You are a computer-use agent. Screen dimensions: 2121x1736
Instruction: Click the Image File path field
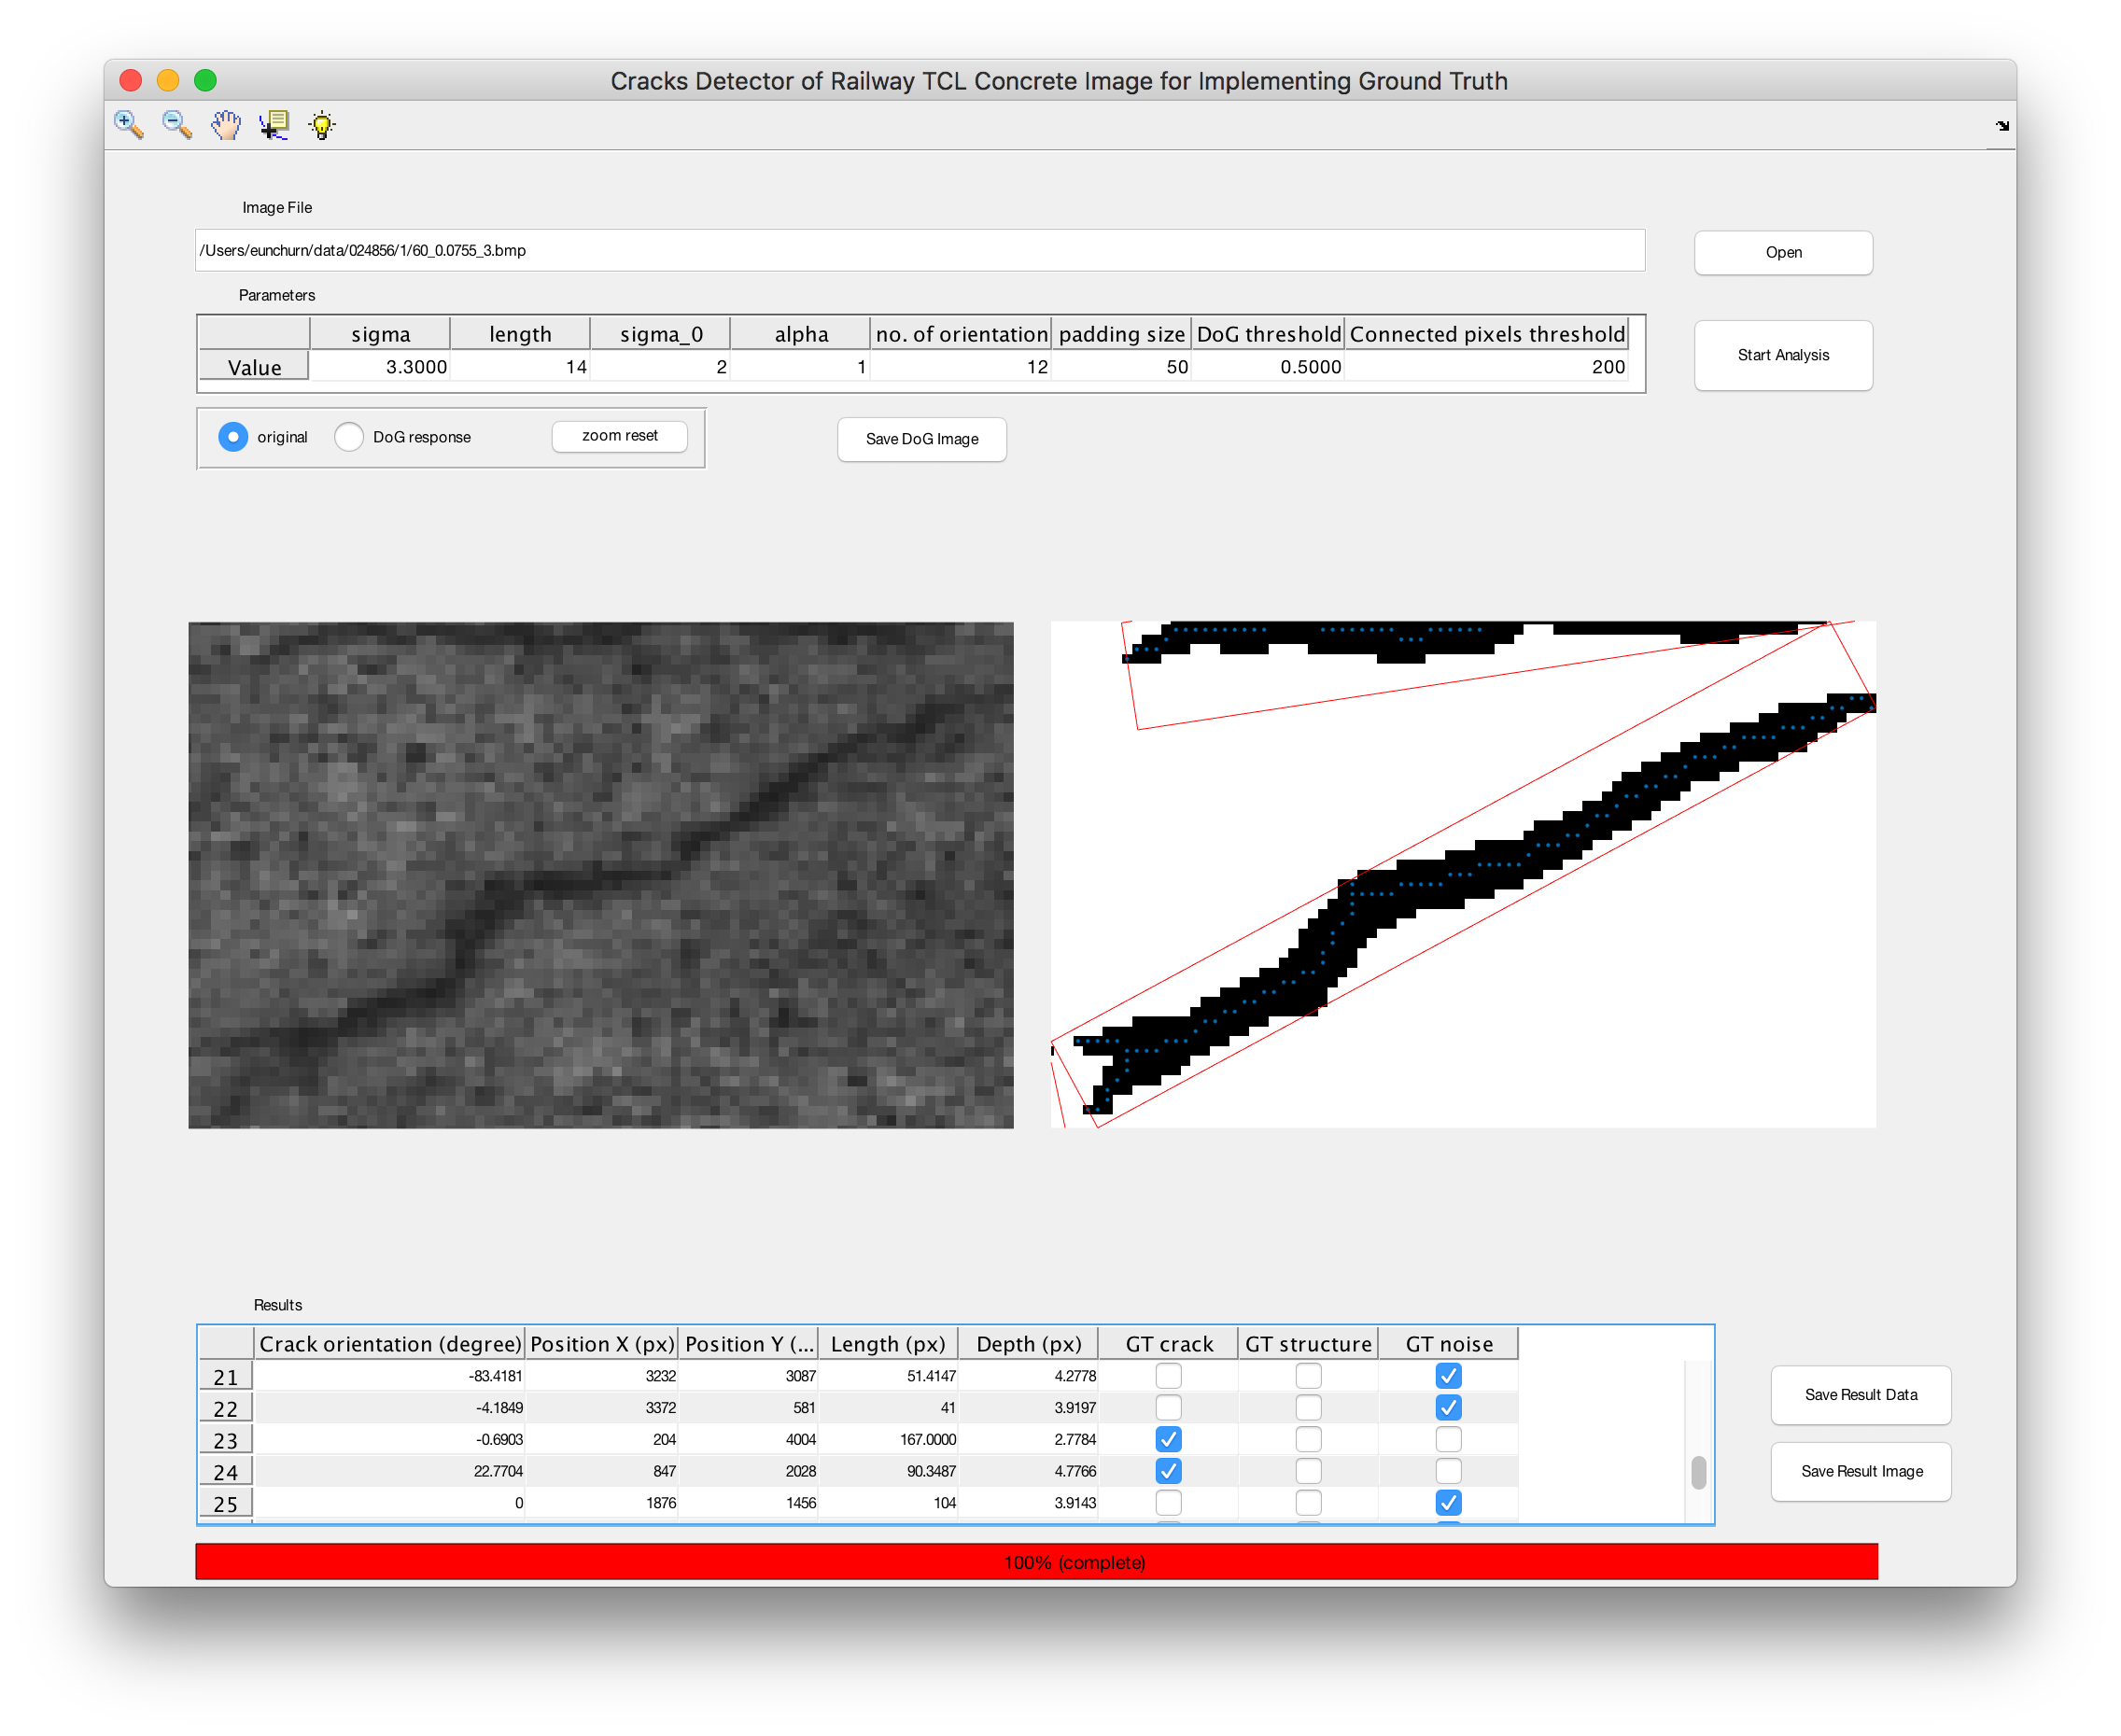[920, 250]
